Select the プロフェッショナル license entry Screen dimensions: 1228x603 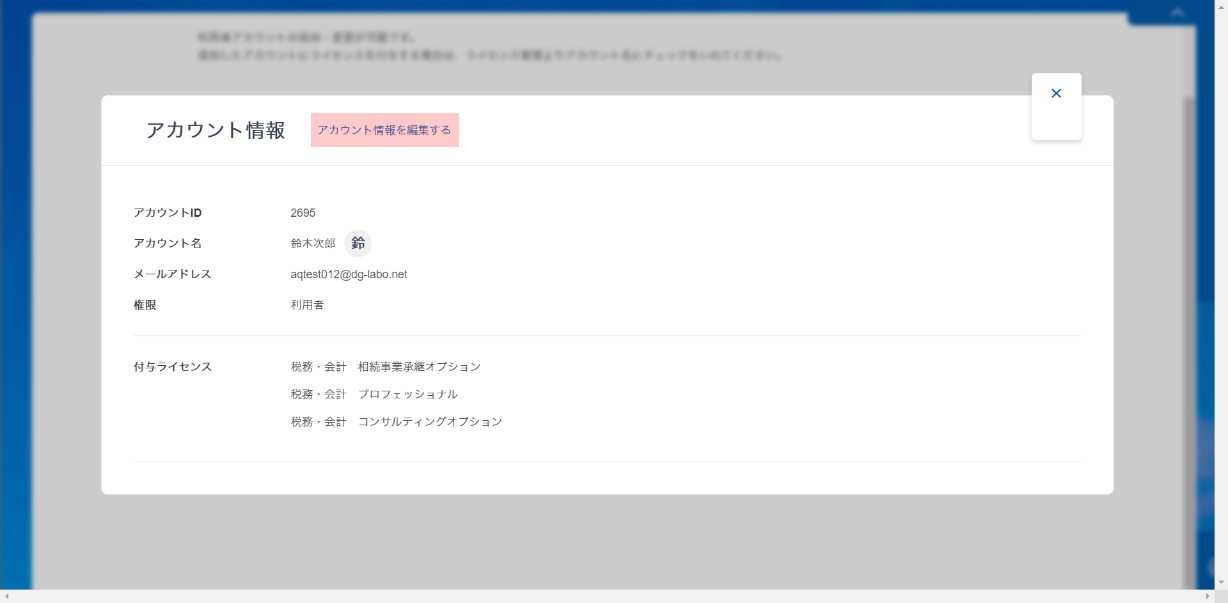tap(374, 394)
